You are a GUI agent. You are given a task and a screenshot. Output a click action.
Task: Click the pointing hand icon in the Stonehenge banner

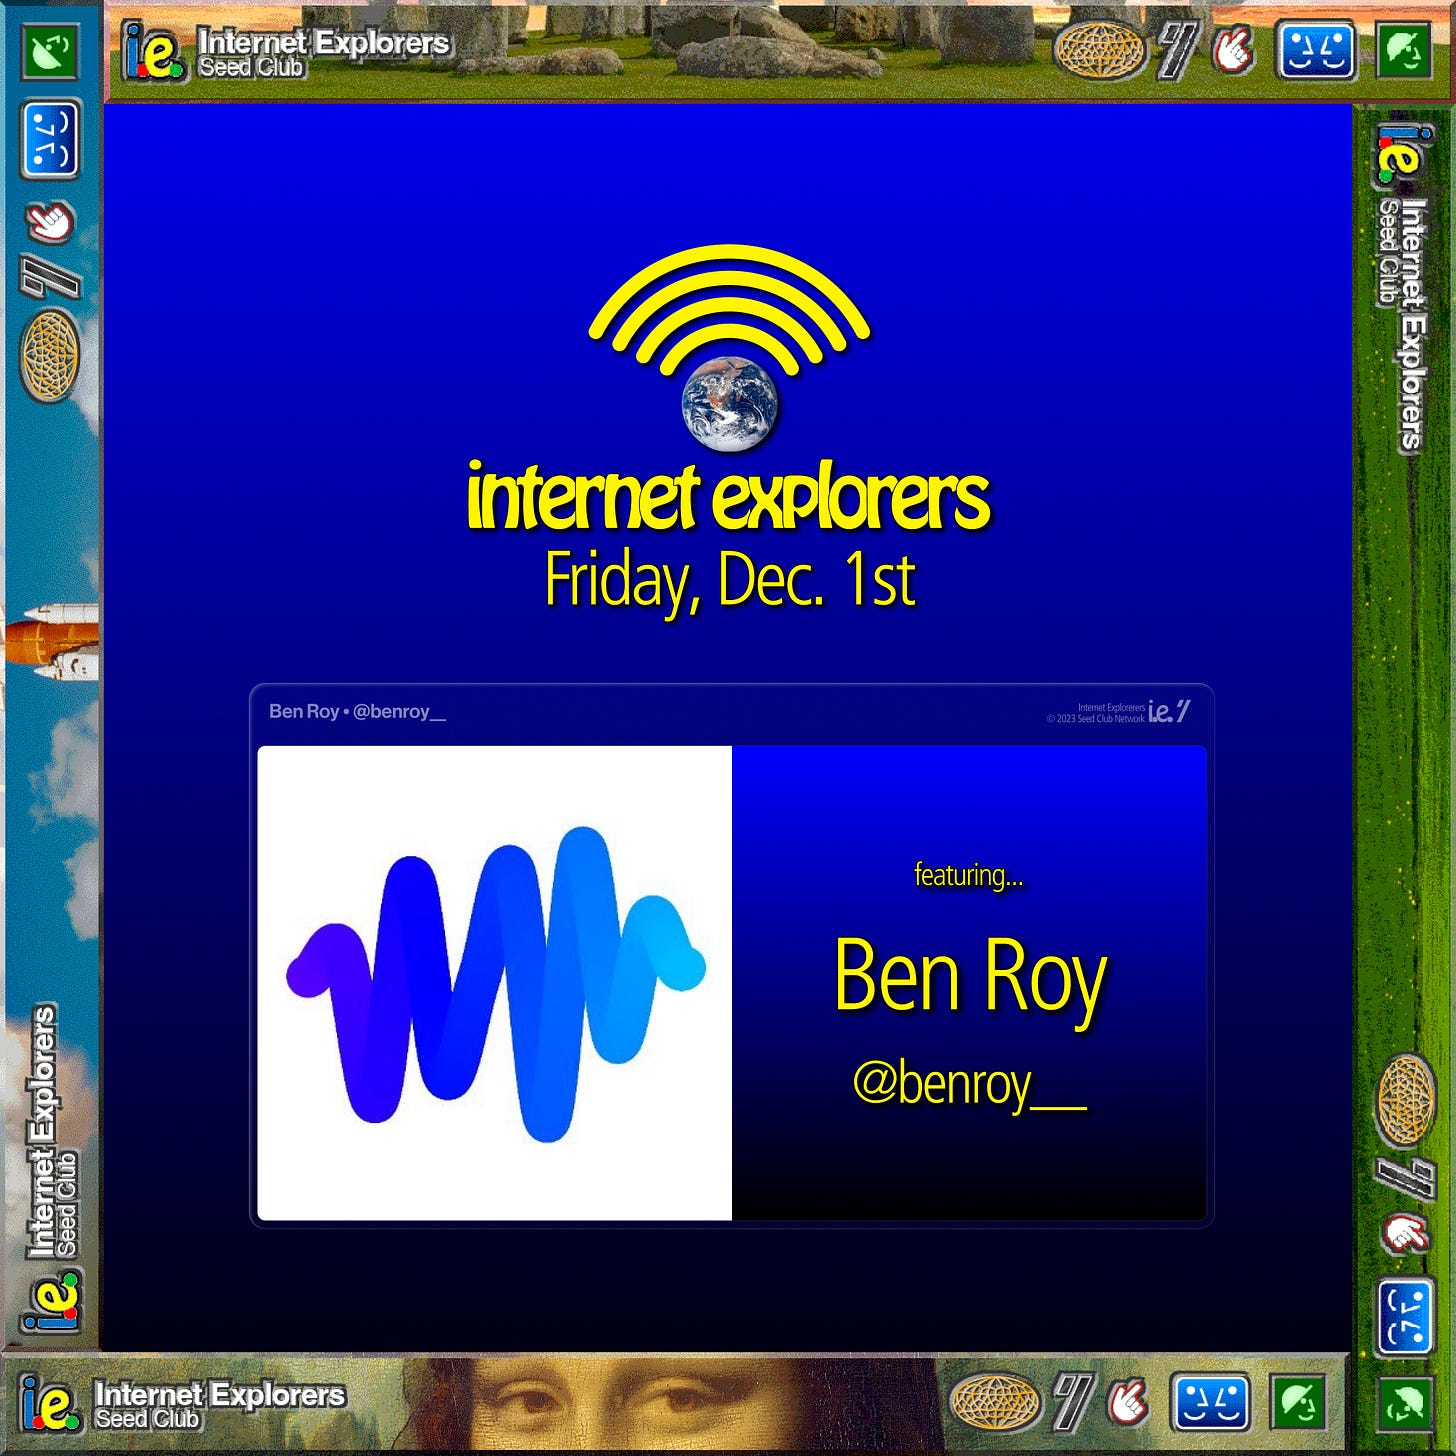pyautogui.click(x=1233, y=50)
